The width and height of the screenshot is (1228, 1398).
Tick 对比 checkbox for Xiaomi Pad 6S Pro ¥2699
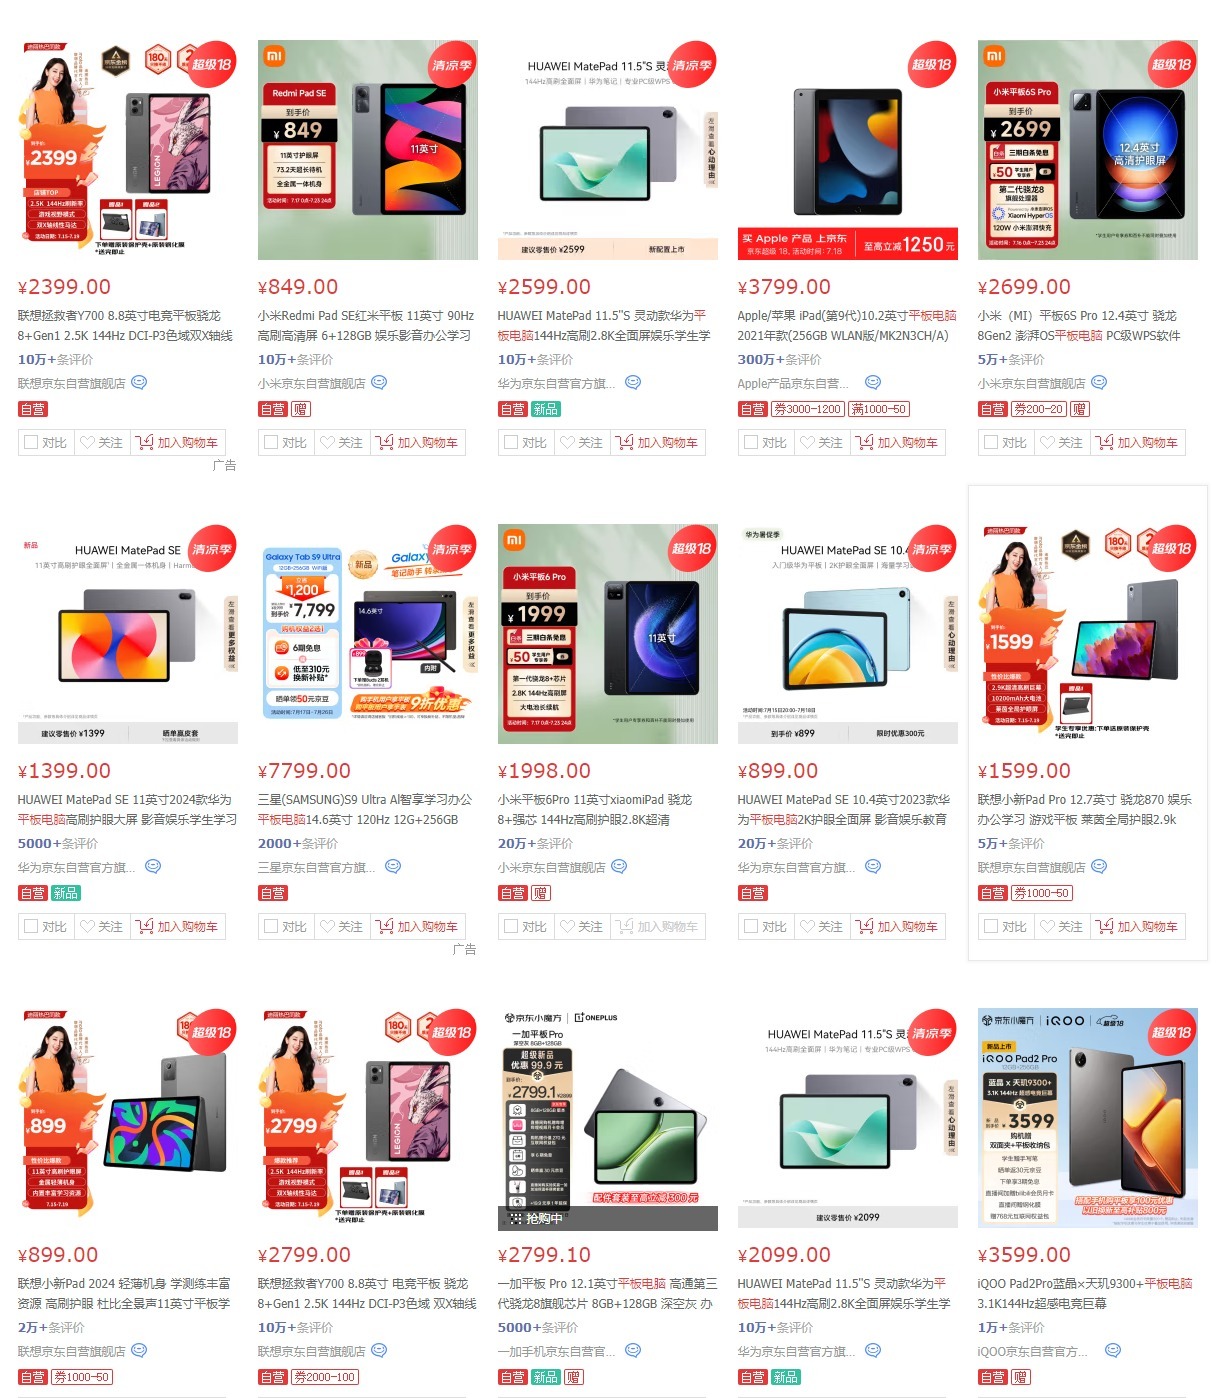pyautogui.click(x=991, y=442)
